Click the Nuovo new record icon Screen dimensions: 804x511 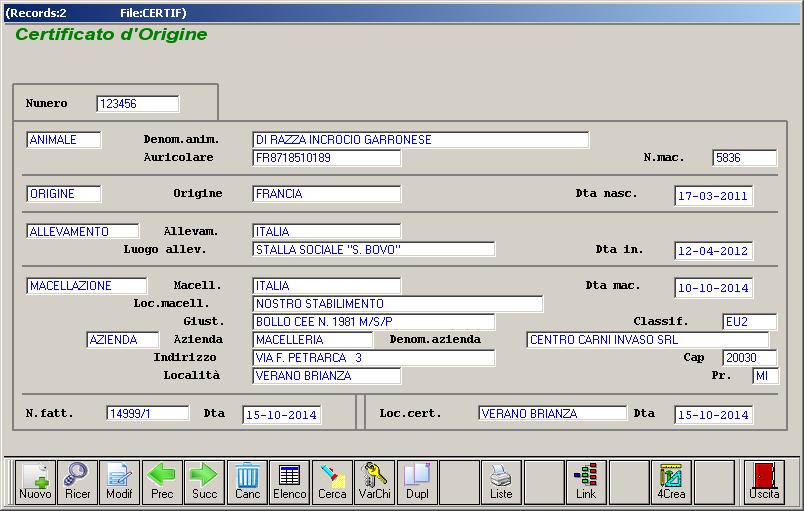[x=35, y=482]
